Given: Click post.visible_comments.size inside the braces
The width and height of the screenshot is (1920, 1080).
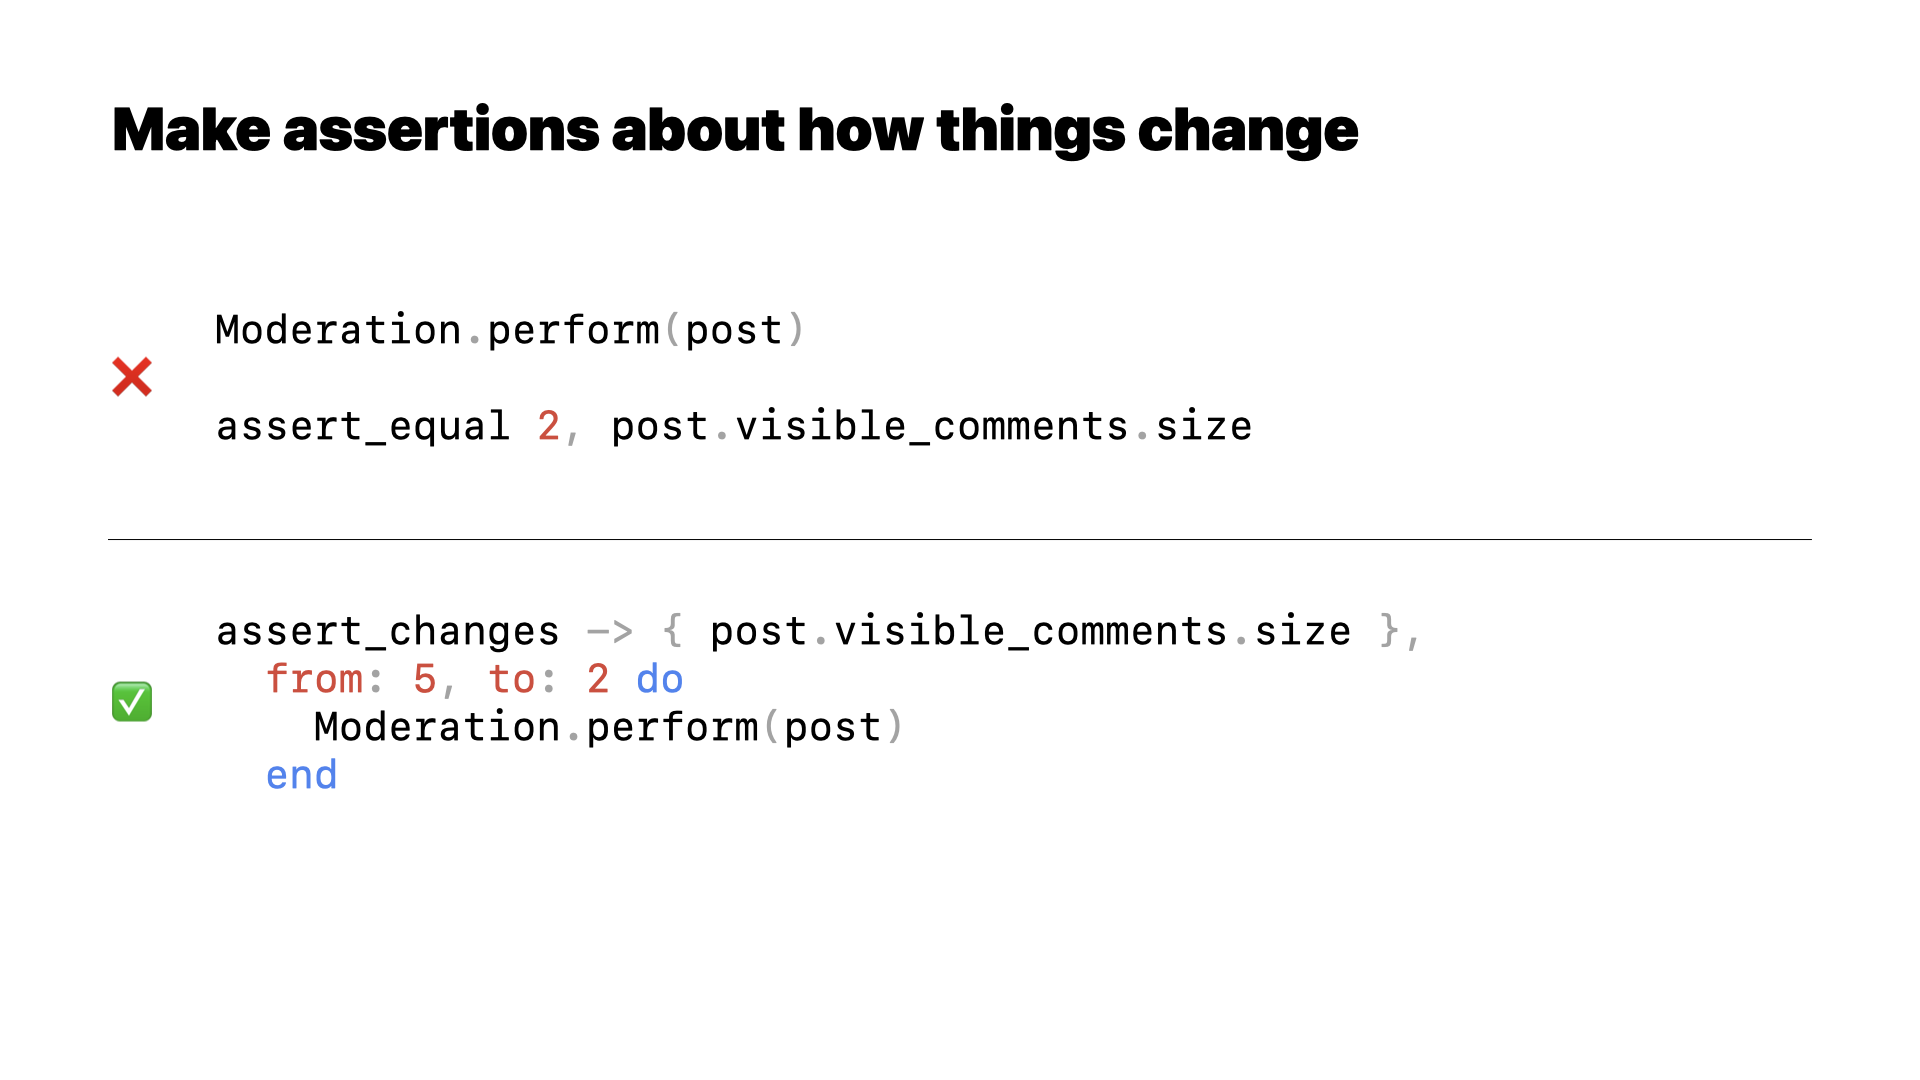Looking at the screenshot, I should pos(1030,632).
